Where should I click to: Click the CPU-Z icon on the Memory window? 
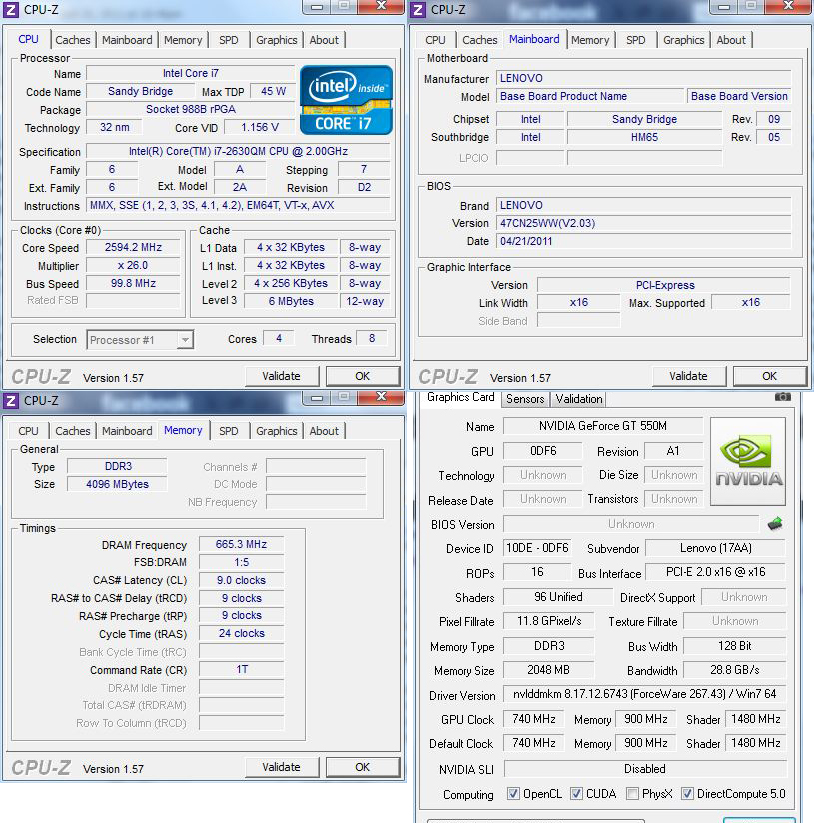(9, 400)
